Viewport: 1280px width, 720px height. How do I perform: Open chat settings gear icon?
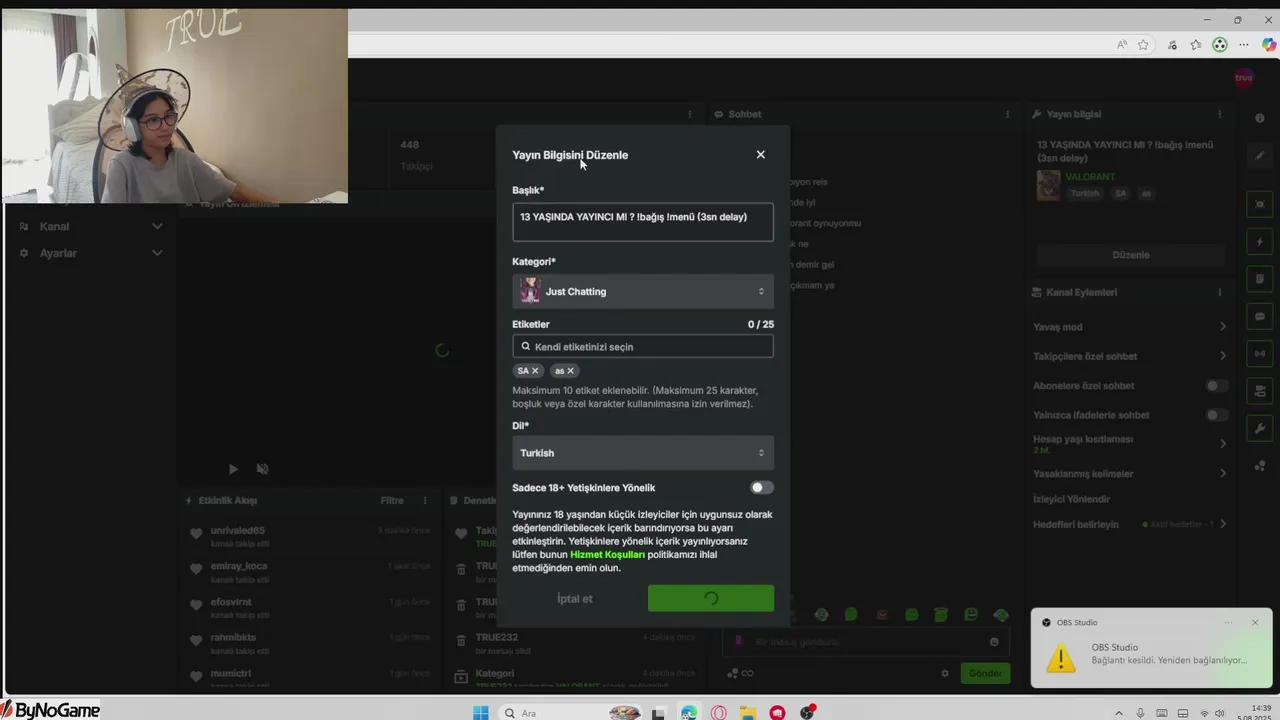945,674
